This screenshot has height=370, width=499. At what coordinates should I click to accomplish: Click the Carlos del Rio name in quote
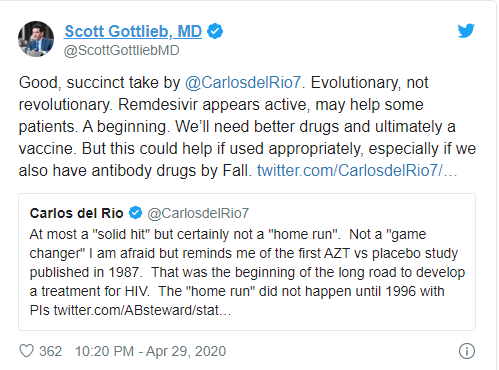click(x=76, y=213)
